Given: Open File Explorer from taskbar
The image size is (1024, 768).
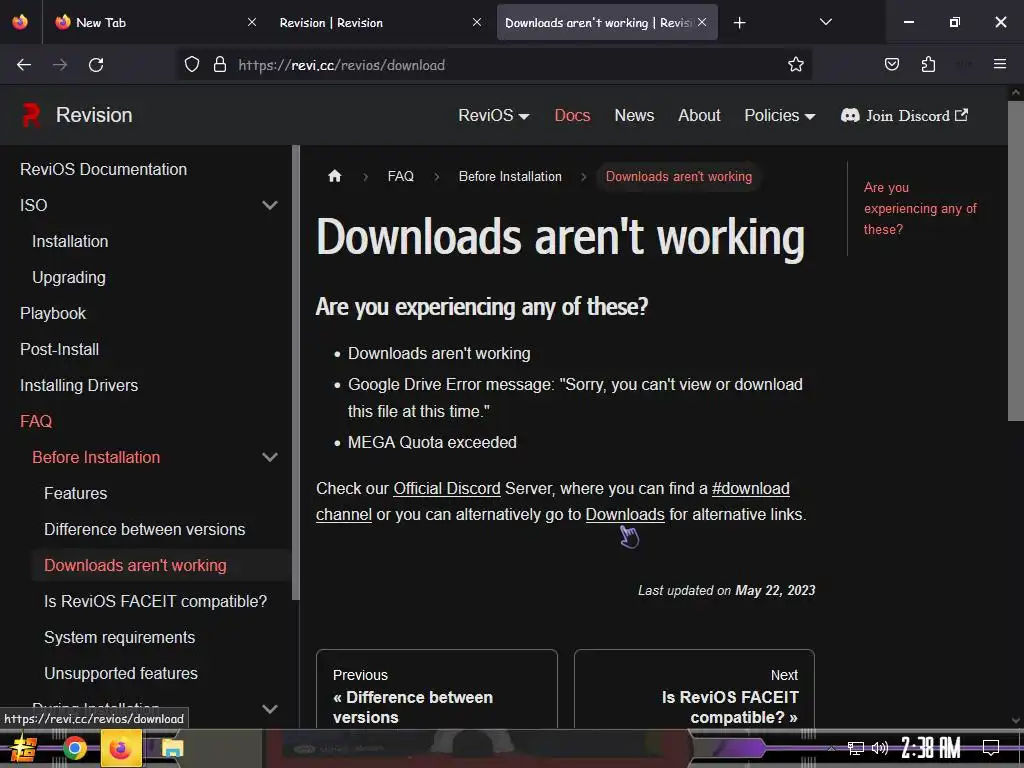Looking at the screenshot, I should point(172,748).
